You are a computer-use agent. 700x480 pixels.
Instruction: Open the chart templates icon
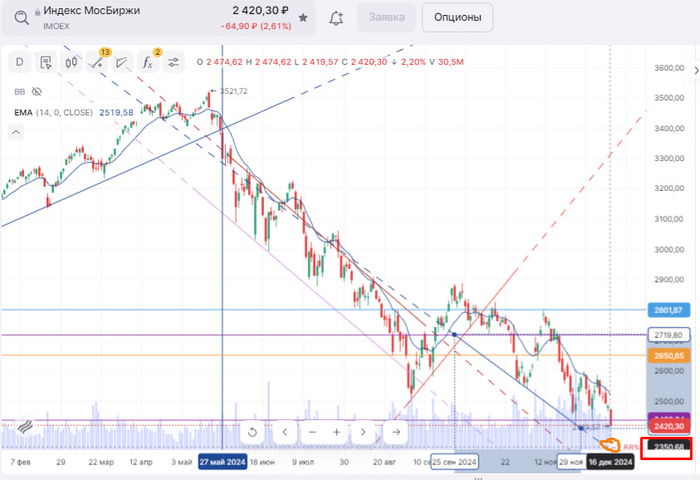pos(46,63)
